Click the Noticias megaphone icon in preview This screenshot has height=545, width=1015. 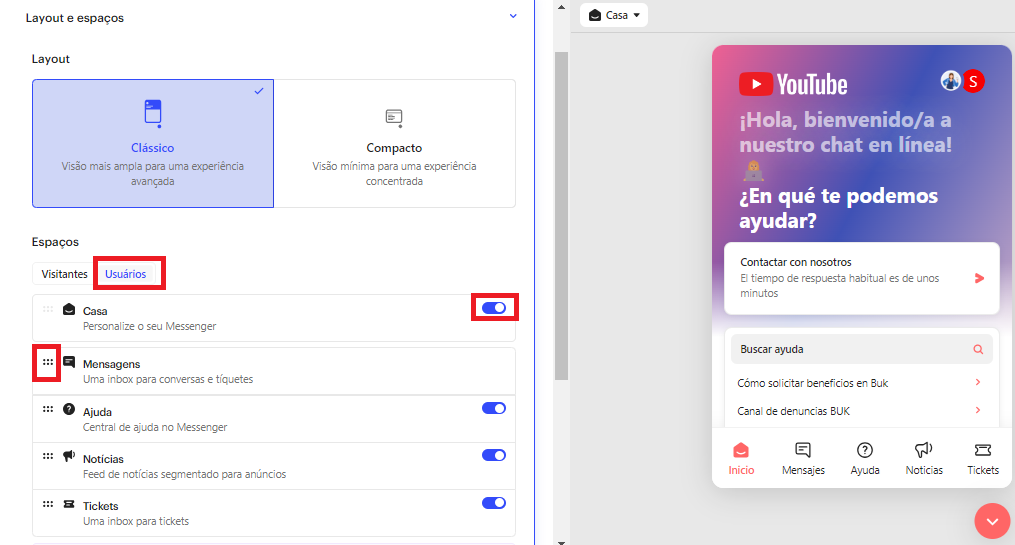coord(924,450)
